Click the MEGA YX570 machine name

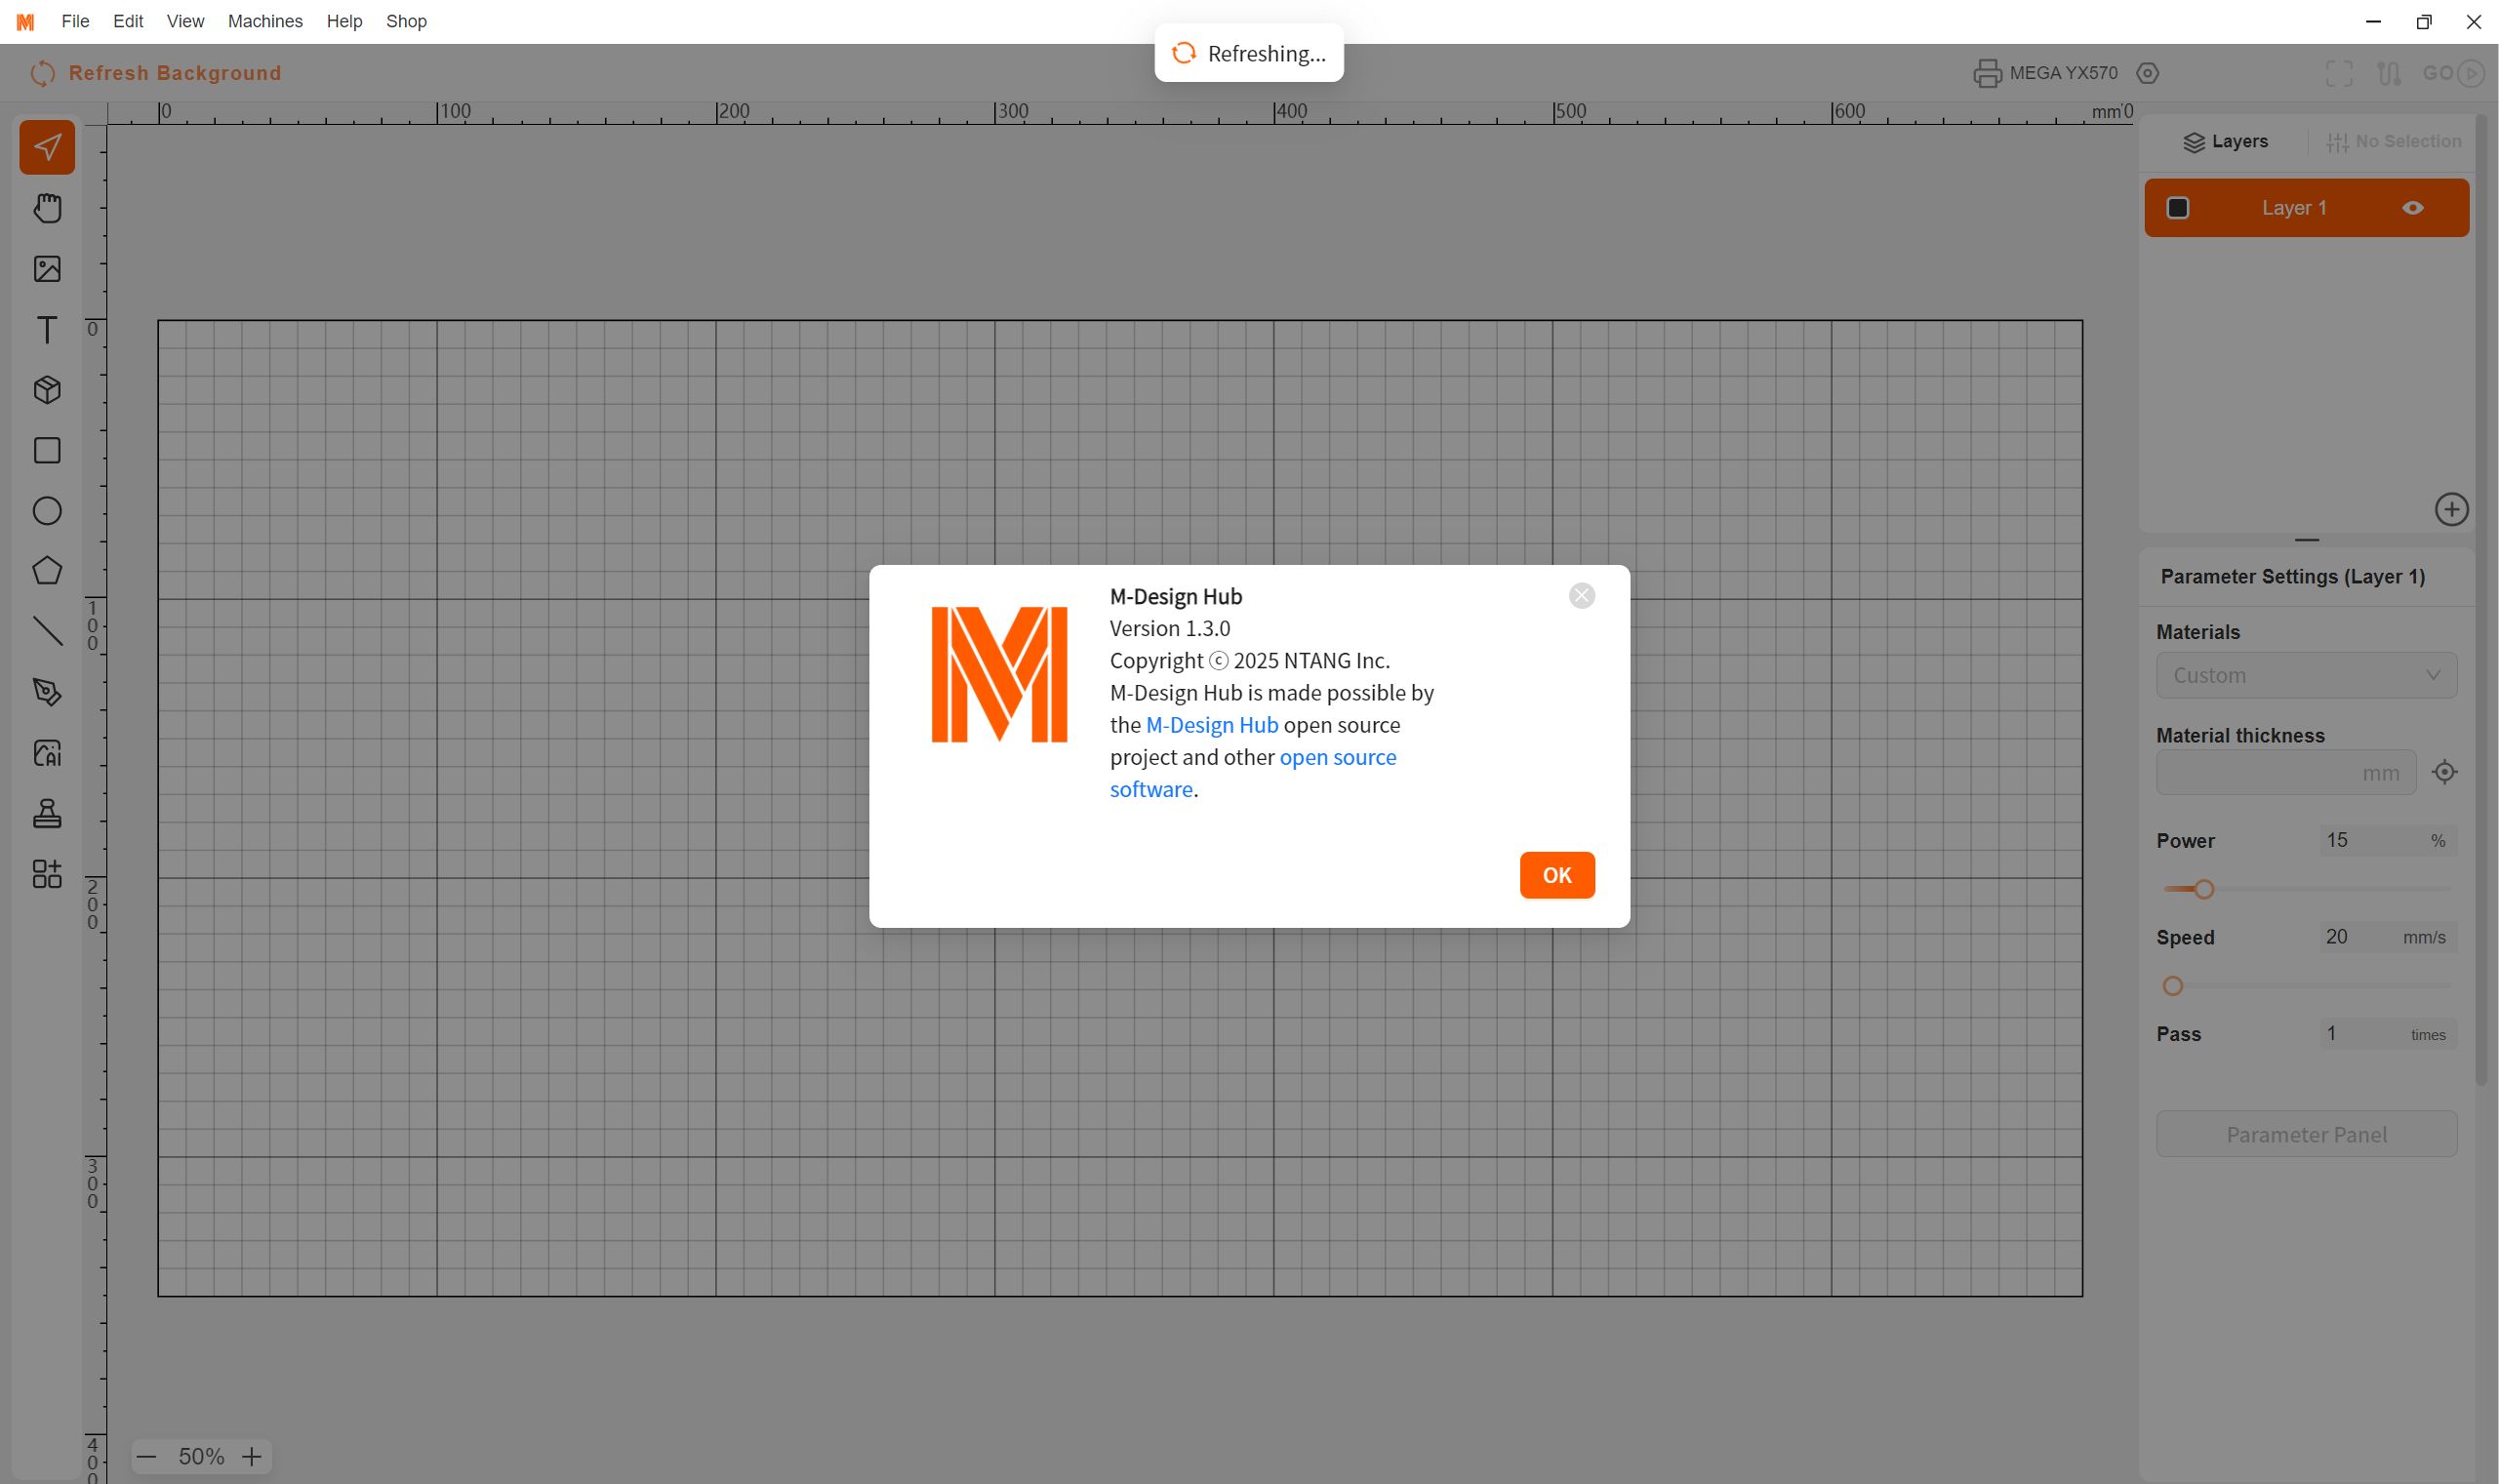(x=2063, y=73)
